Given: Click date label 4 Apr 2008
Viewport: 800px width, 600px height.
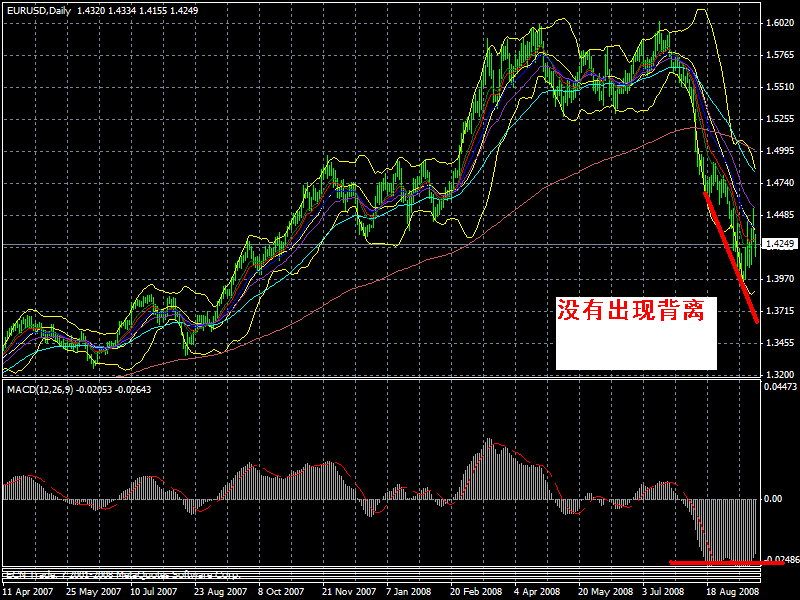Looking at the screenshot, I should click(x=537, y=592).
